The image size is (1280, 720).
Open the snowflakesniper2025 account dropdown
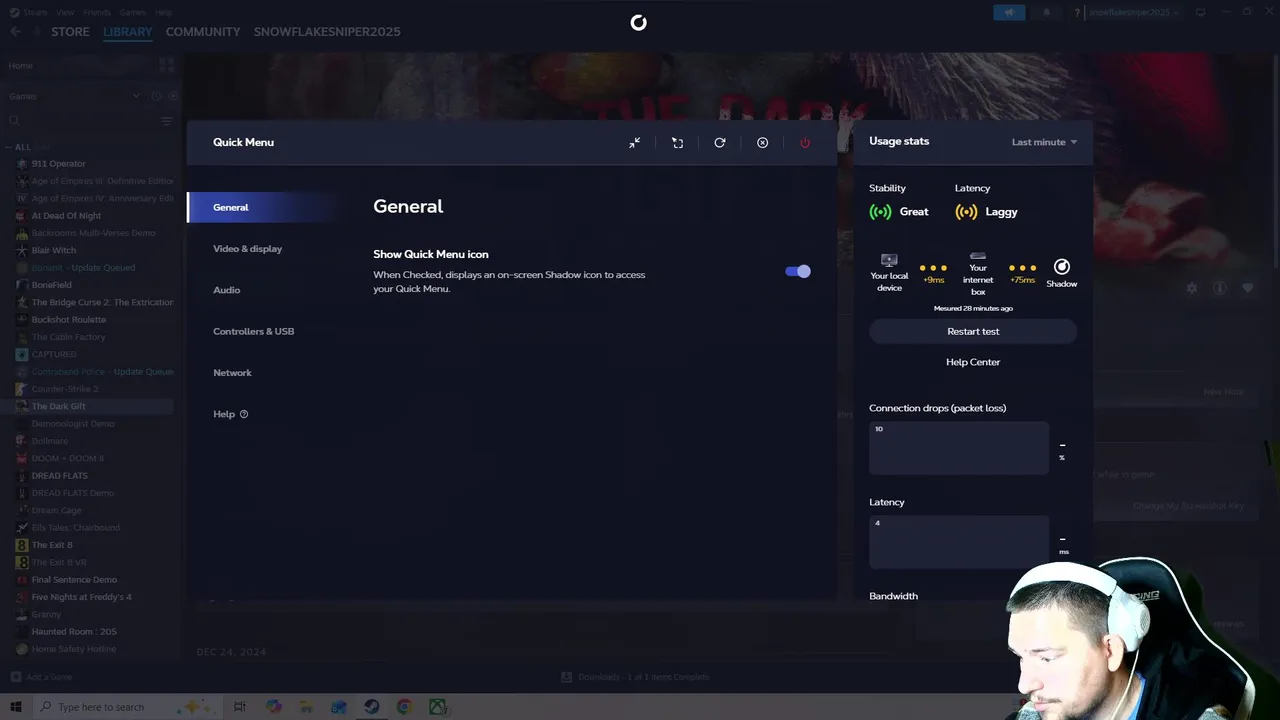(1133, 12)
